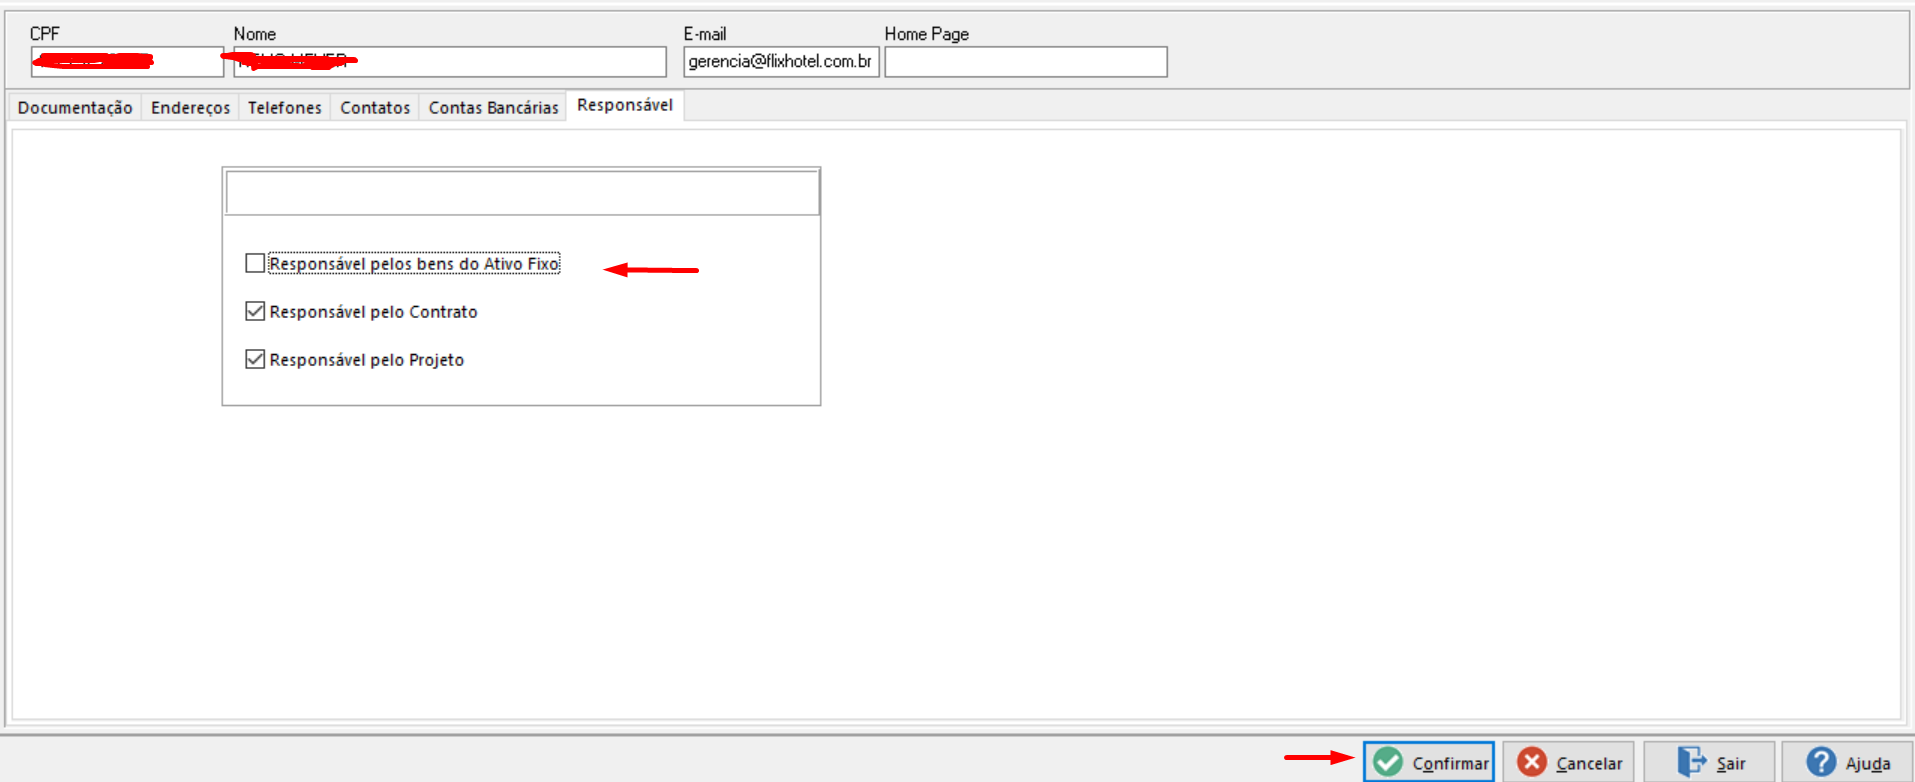Click the Sair exit door icon
This screenshot has width=1915, height=782.
click(1692, 762)
